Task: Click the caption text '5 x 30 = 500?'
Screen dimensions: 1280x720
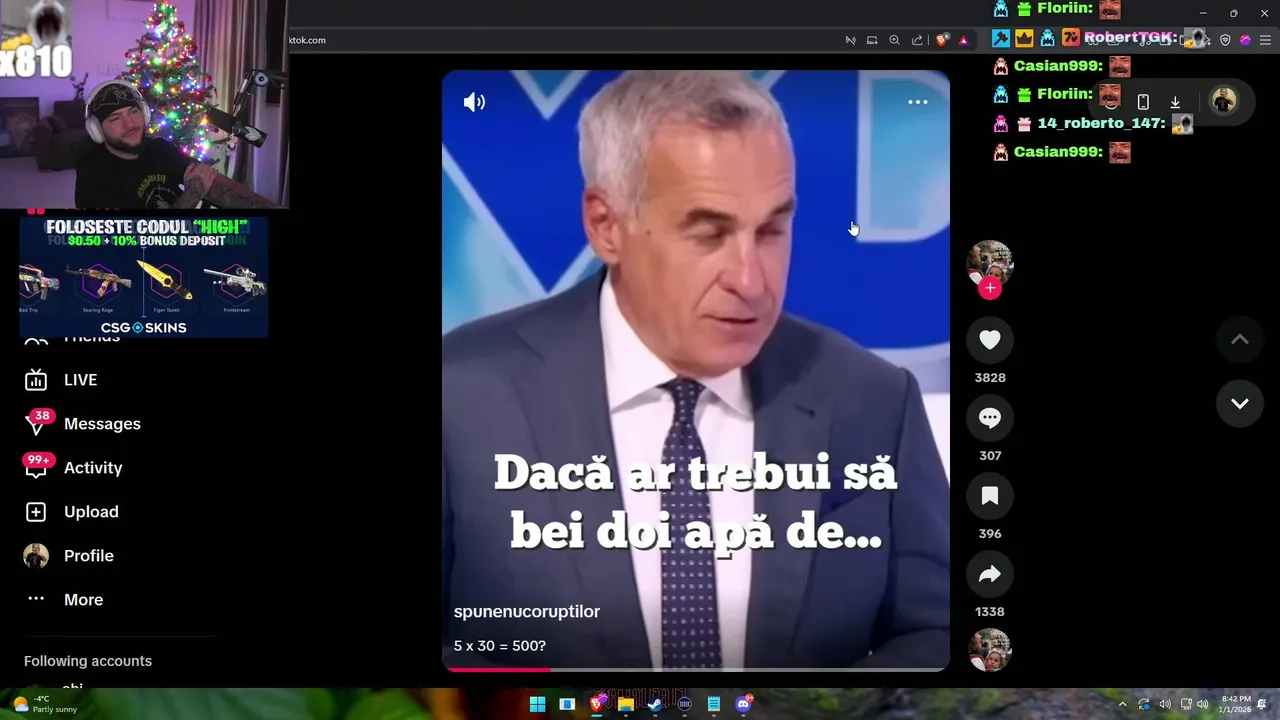Action: pyautogui.click(x=500, y=646)
